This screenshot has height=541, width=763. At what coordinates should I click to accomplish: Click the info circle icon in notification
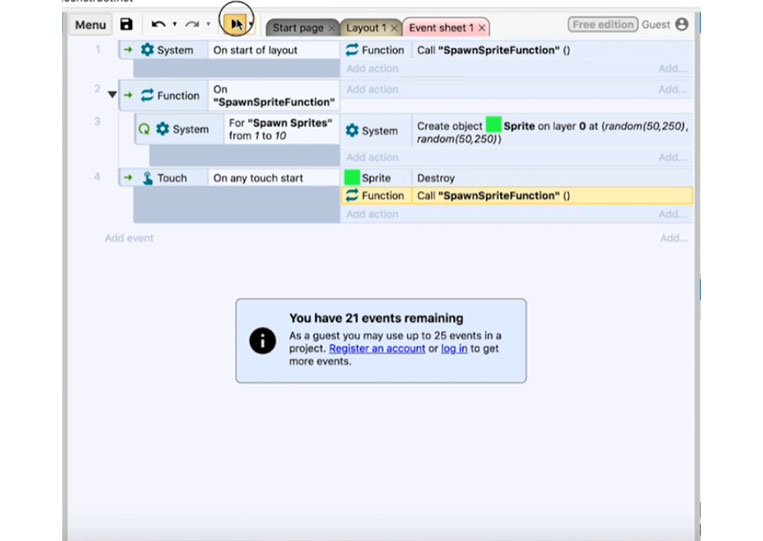click(x=263, y=341)
